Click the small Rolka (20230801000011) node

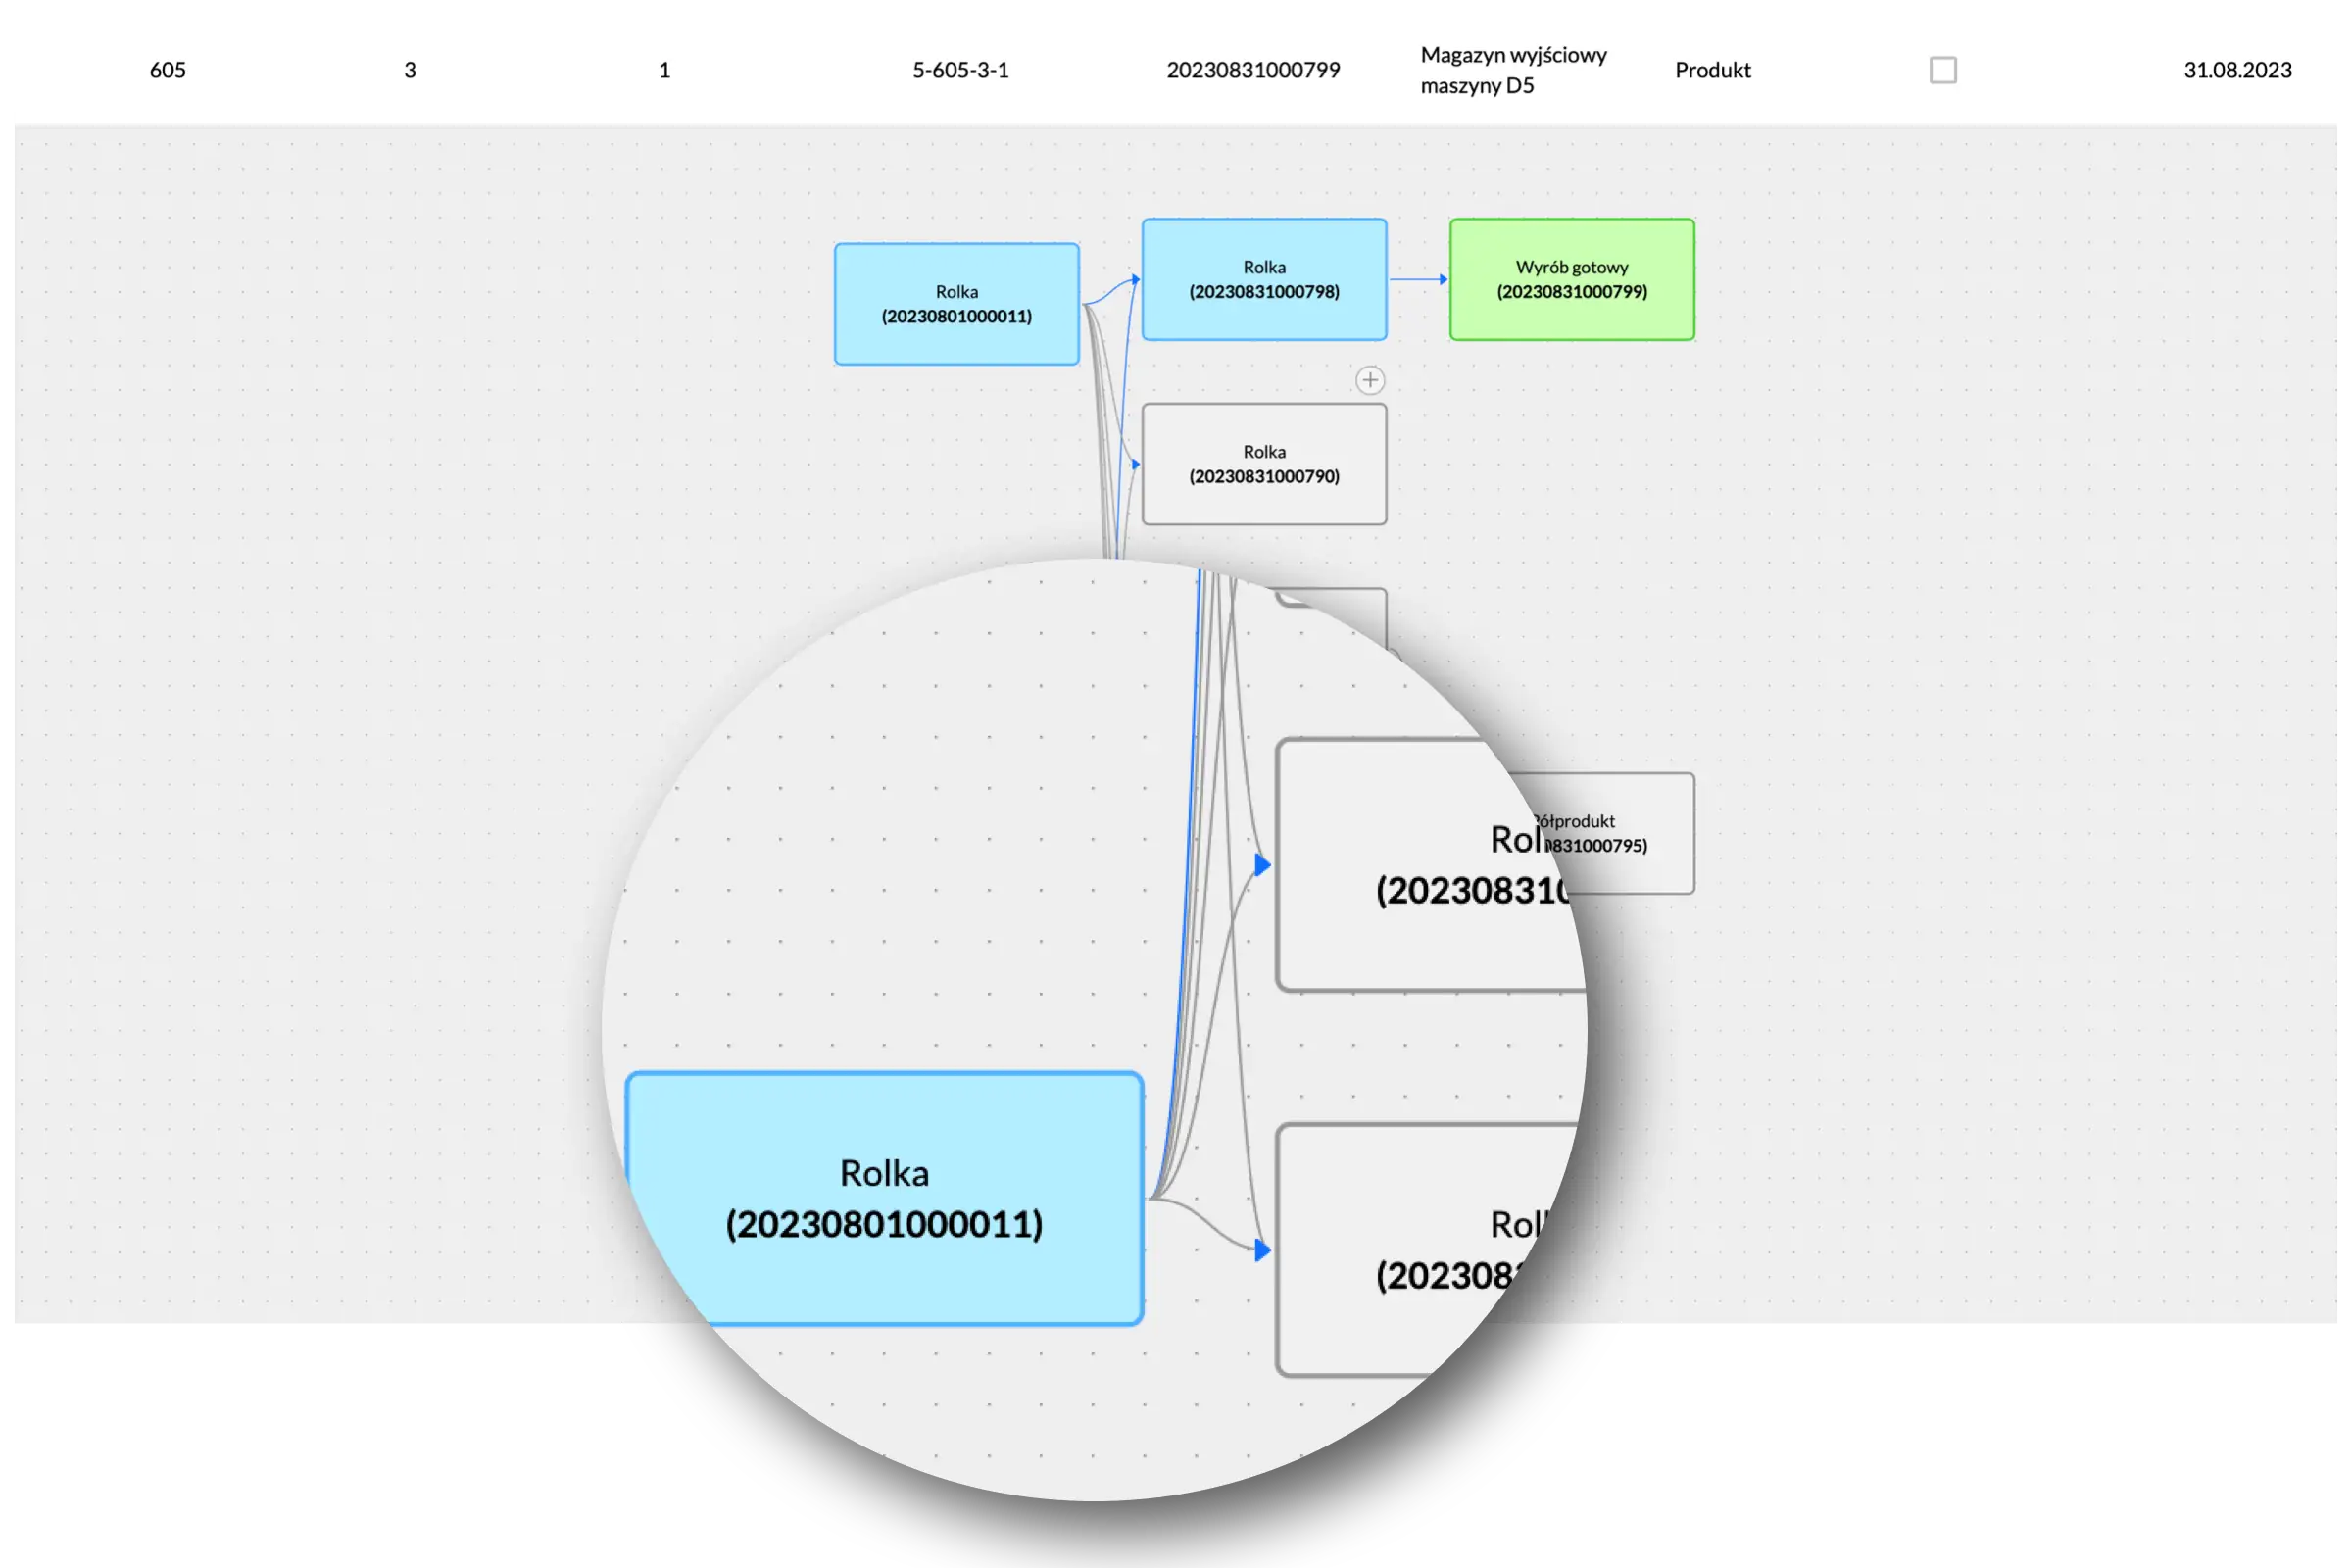(956, 304)
